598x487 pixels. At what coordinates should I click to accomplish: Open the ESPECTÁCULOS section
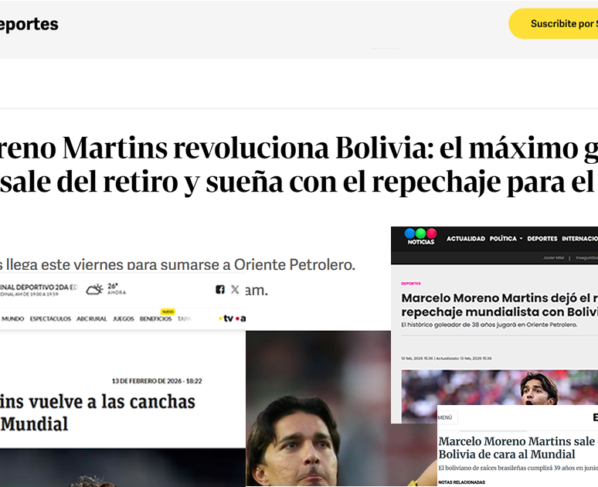[50, 319]
